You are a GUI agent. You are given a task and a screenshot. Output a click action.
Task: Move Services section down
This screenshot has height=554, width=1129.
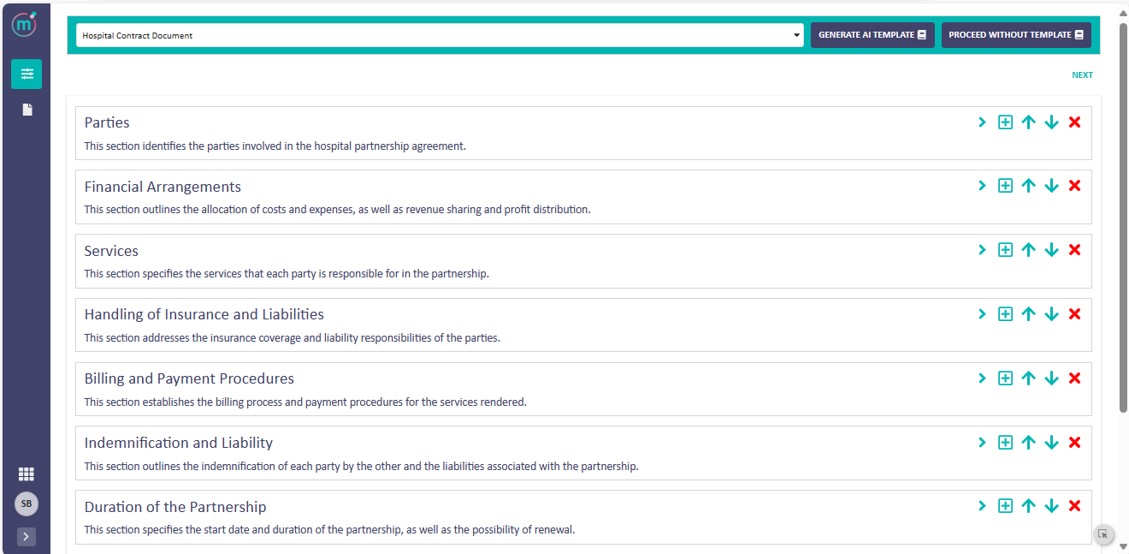[x=1051, y=250]
